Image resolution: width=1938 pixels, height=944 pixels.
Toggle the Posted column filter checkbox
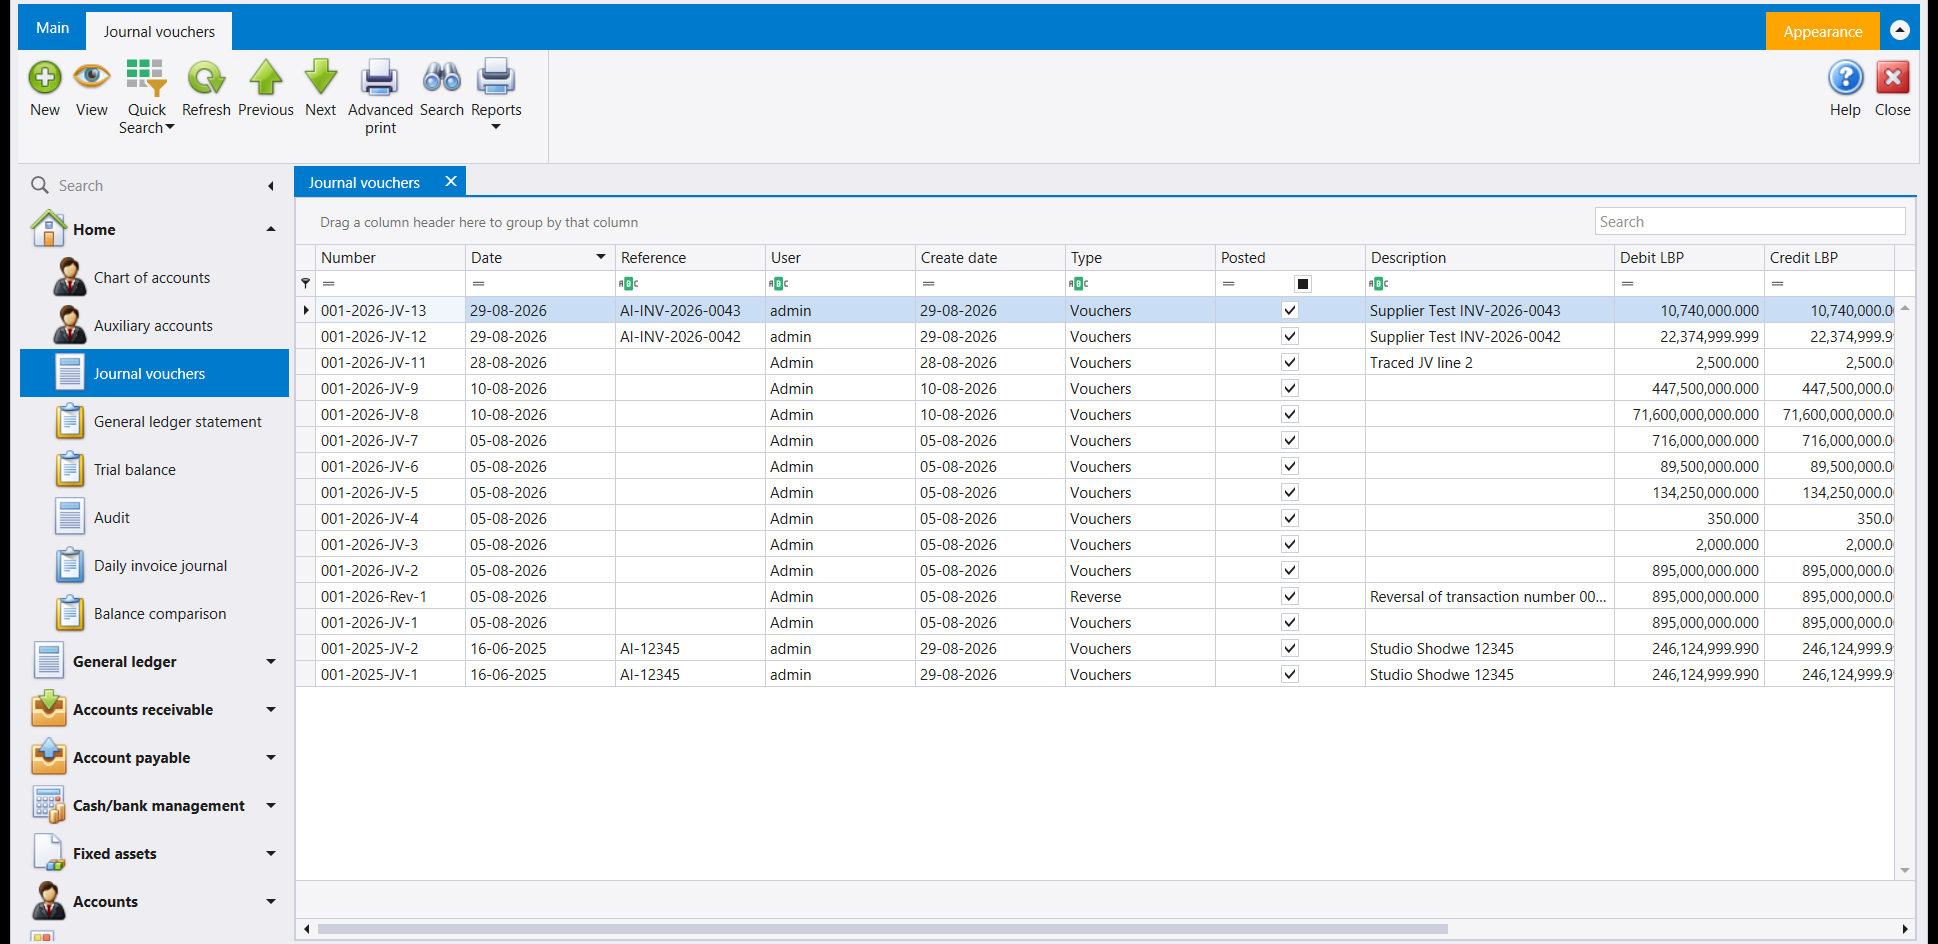coord(1303,284)
